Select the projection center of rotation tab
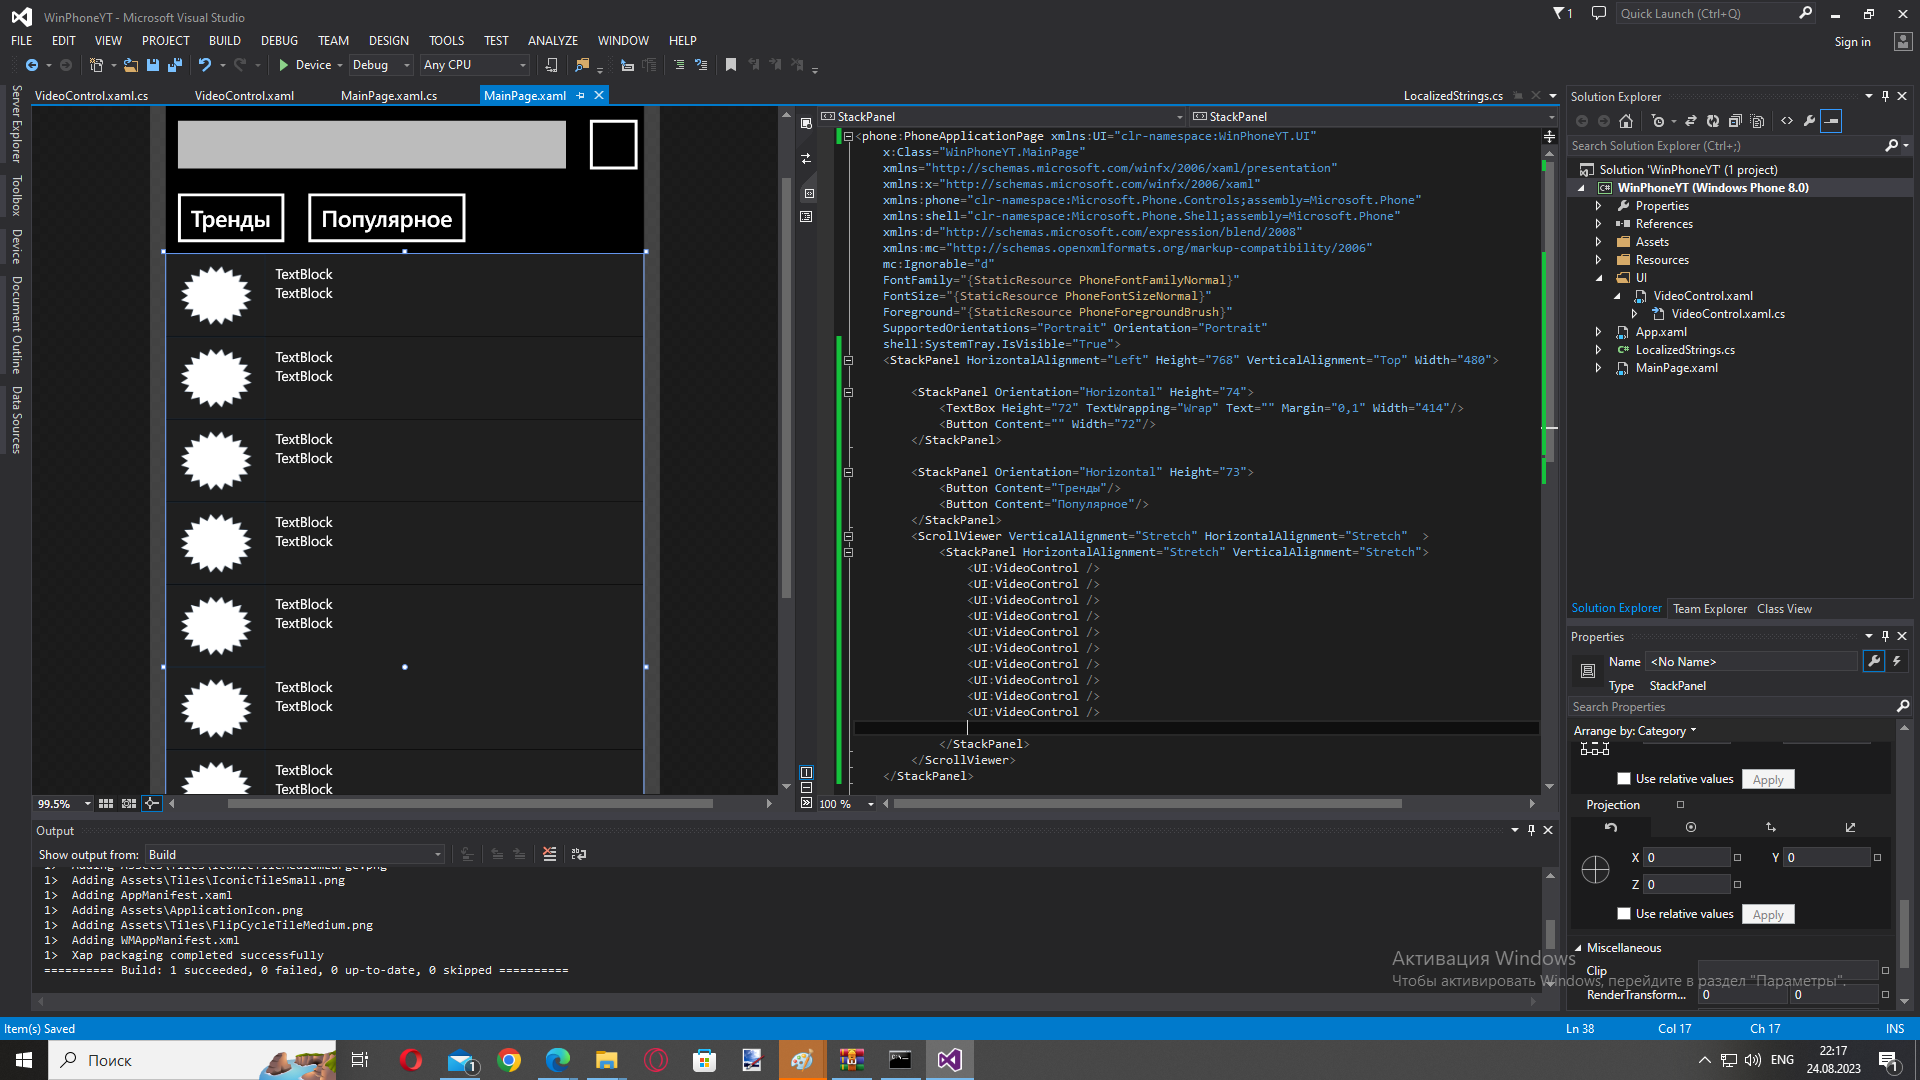Screen dimensions: 1920x1080 [x=1691, y=827]
